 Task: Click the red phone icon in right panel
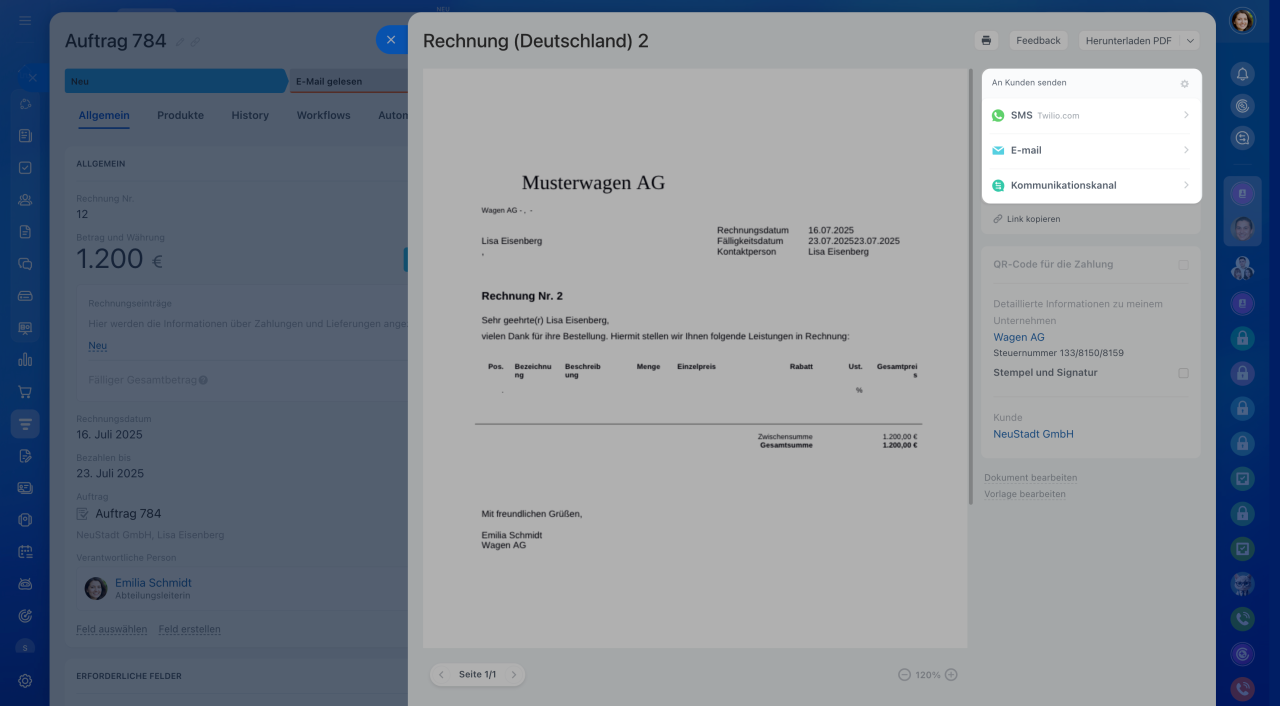tap(1242, 689)
